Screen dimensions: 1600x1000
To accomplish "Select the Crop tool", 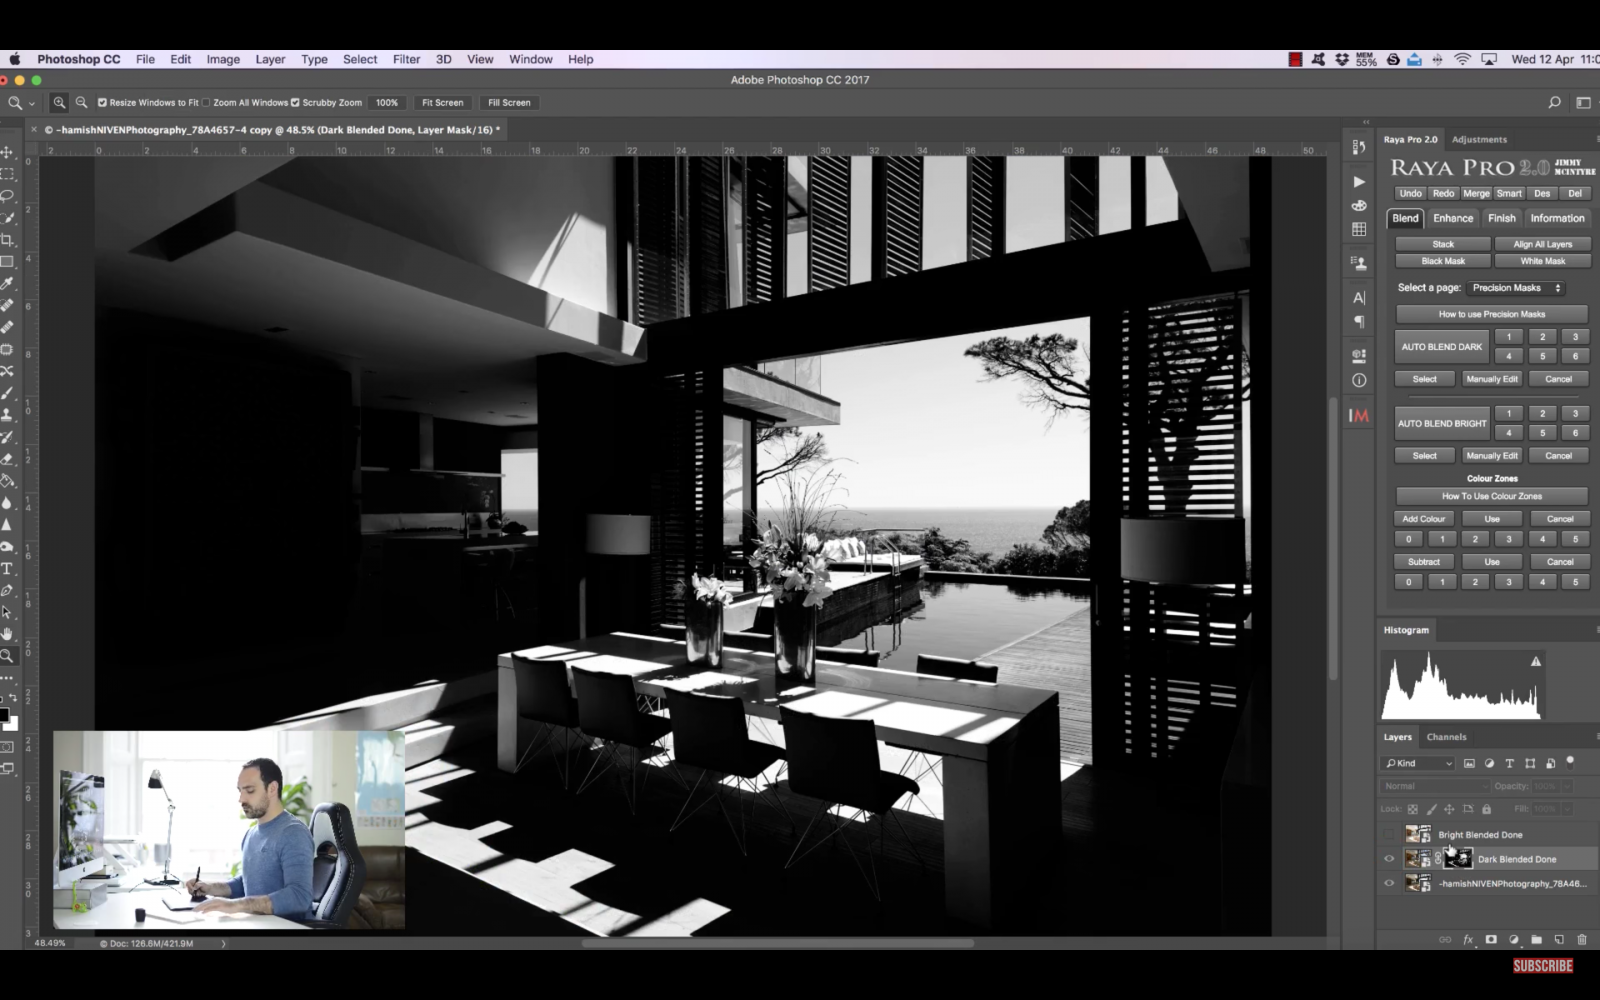I will (x=7, y=240).
